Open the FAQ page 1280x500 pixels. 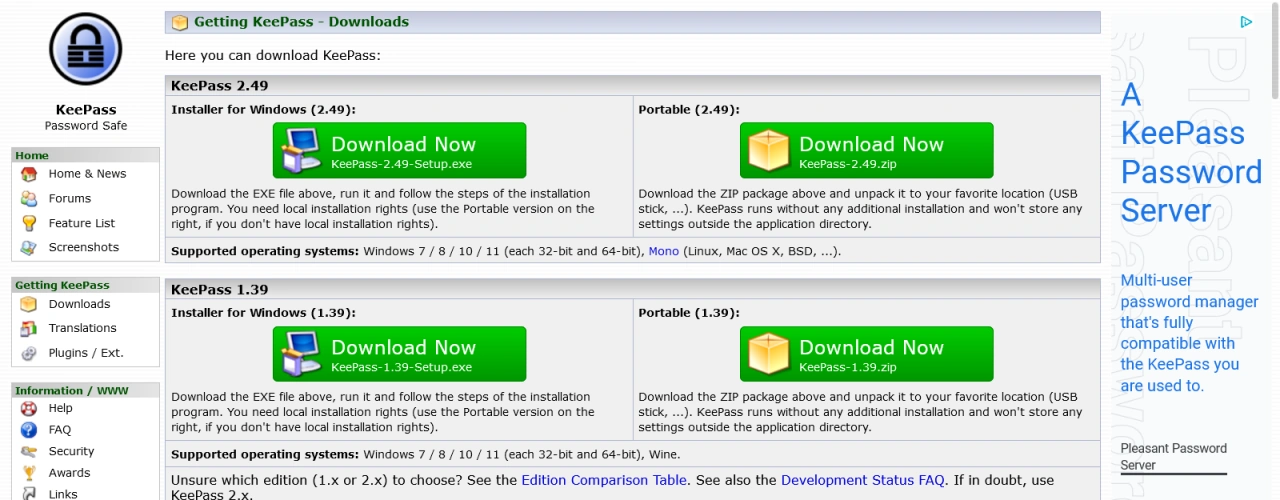(60, 430)
